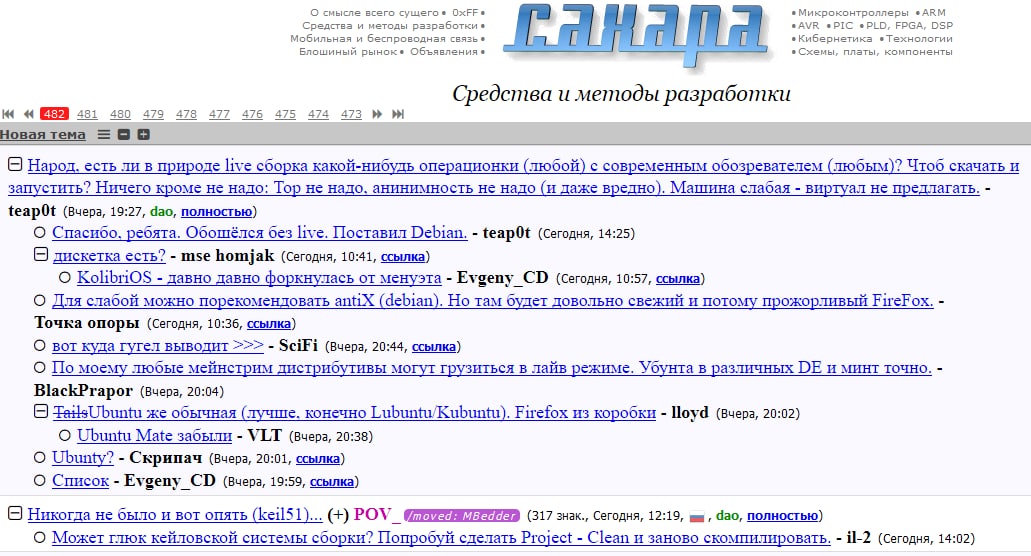Click 'ссылка' next to Скрипач
Image resolution: width=1031 pixels, height=556 pixels.
[318, 459]
